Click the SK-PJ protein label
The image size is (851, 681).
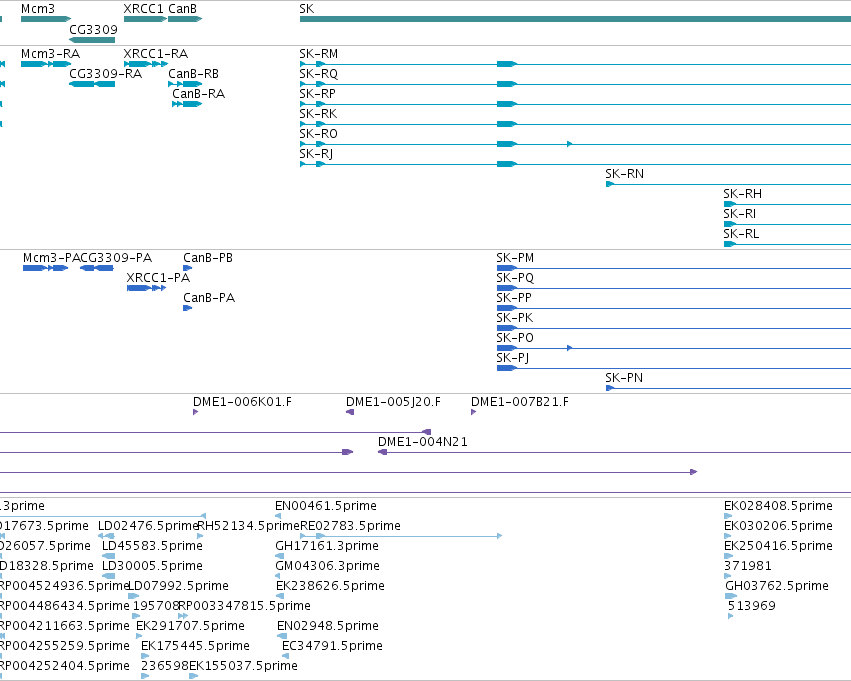tap(512, 358)
